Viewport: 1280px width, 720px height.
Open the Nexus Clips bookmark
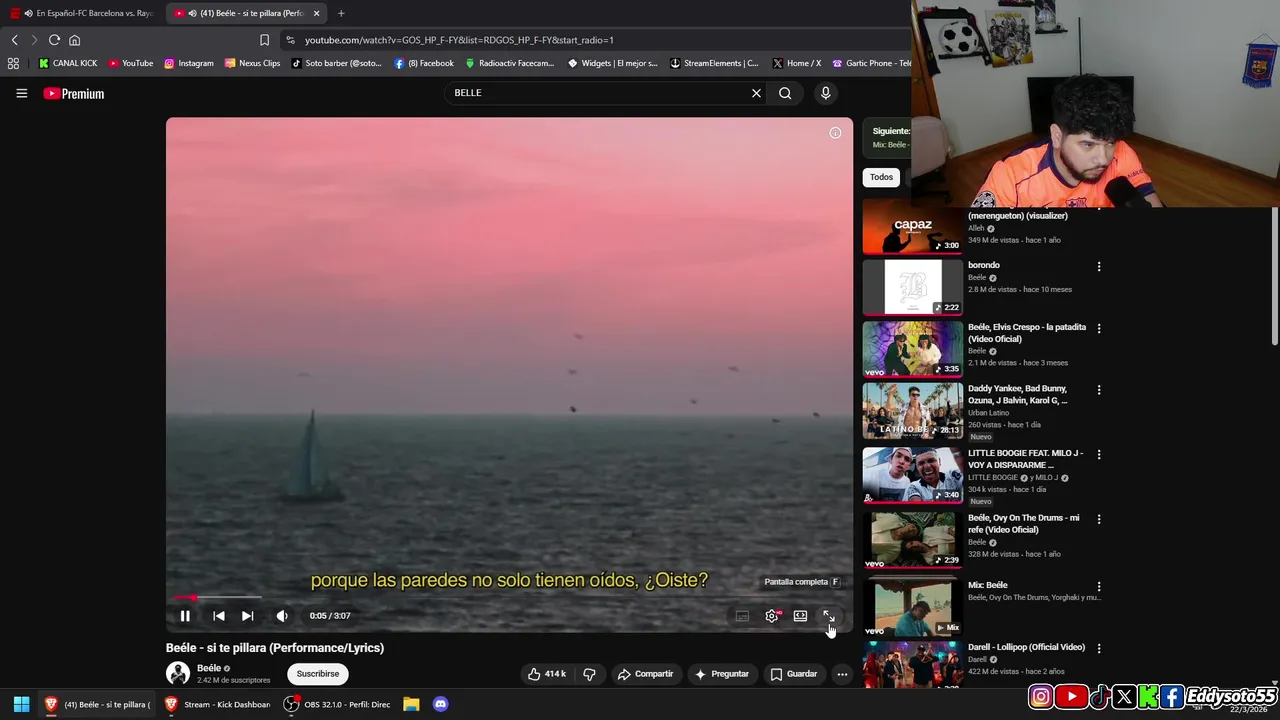(253, 63)
